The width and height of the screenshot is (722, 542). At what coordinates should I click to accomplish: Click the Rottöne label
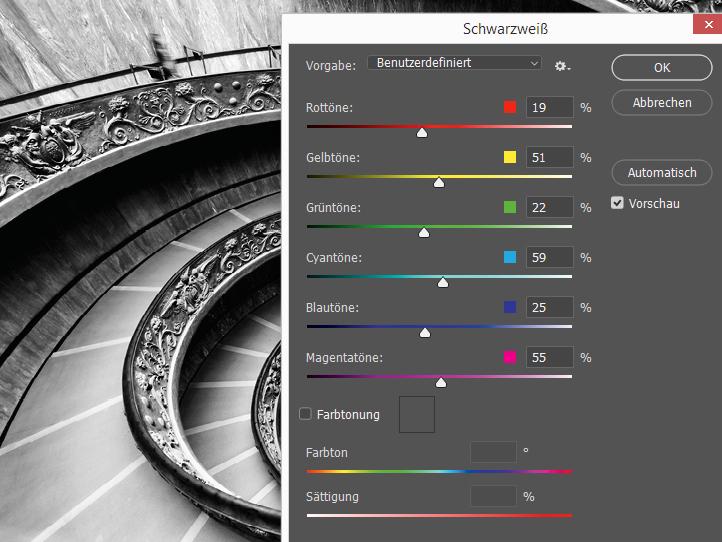[329, 107]
